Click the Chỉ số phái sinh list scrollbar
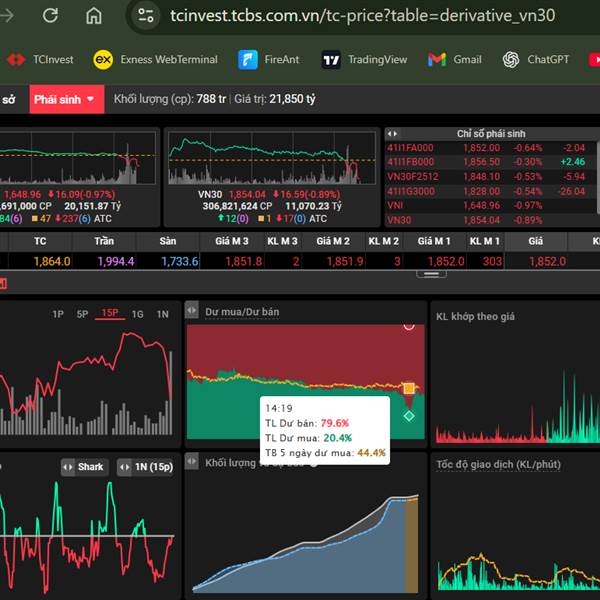 [x=598, y=177]
